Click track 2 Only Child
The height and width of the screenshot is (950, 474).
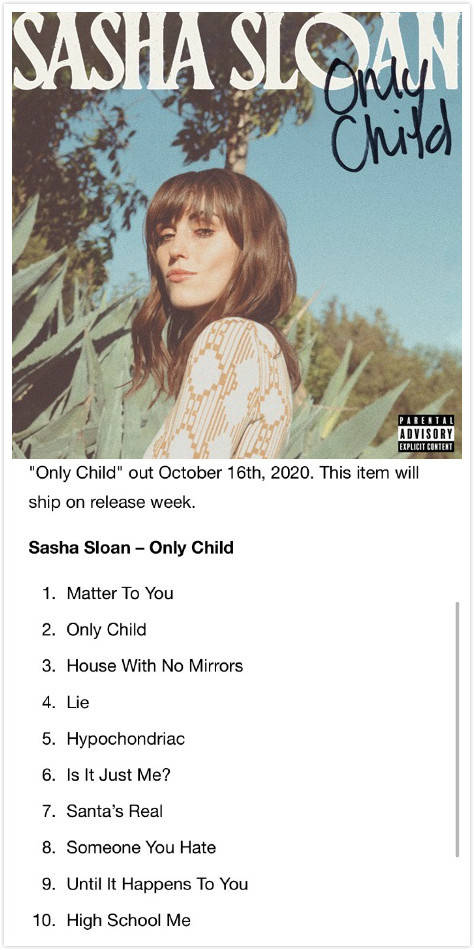tap(107, 629)
